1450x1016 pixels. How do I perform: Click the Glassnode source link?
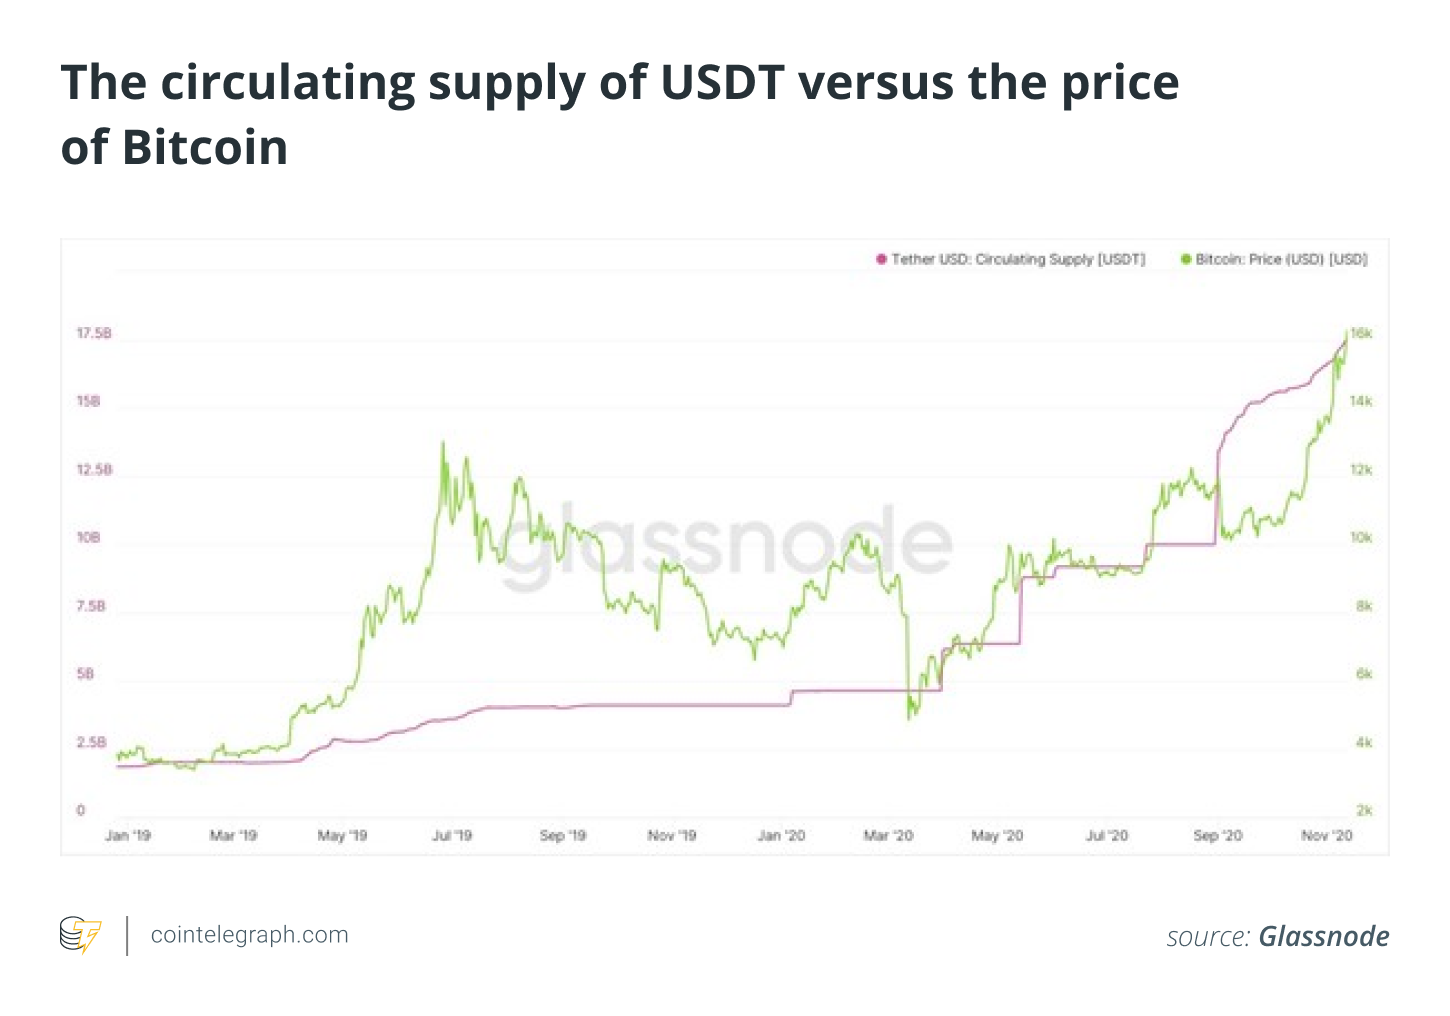coord(1323,936)
